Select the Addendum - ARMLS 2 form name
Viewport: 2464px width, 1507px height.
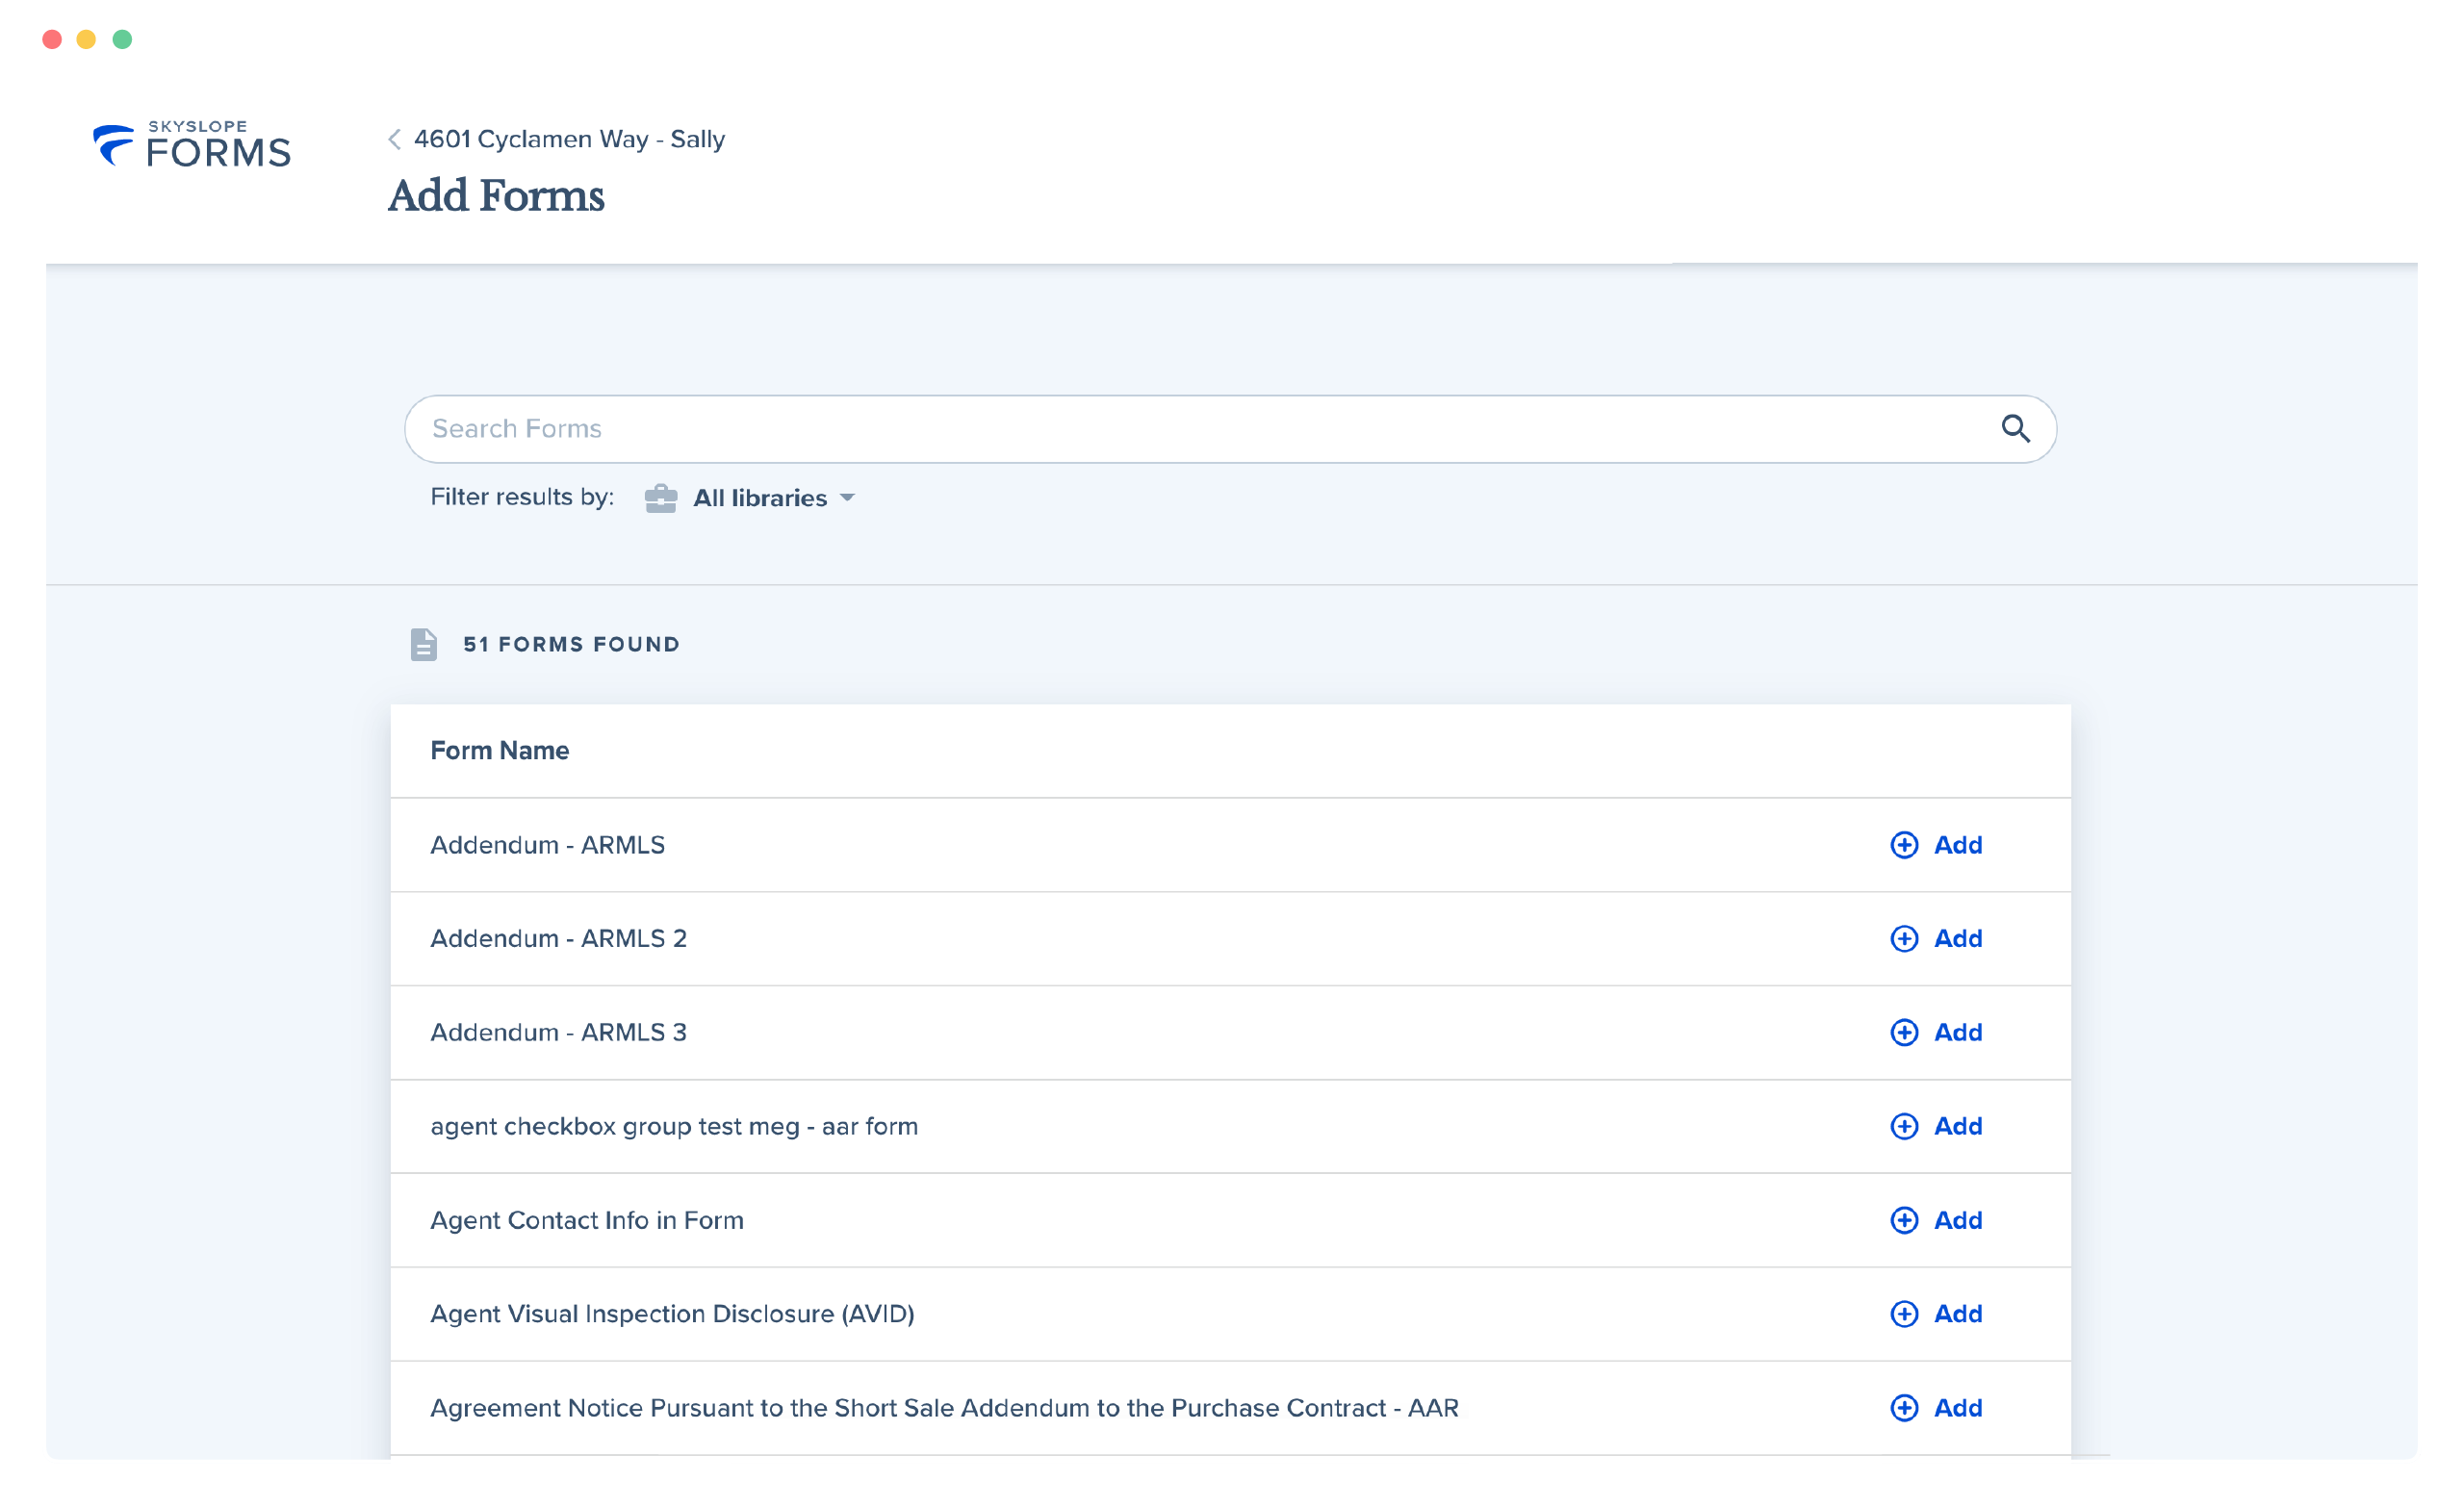tap(558, 939)
